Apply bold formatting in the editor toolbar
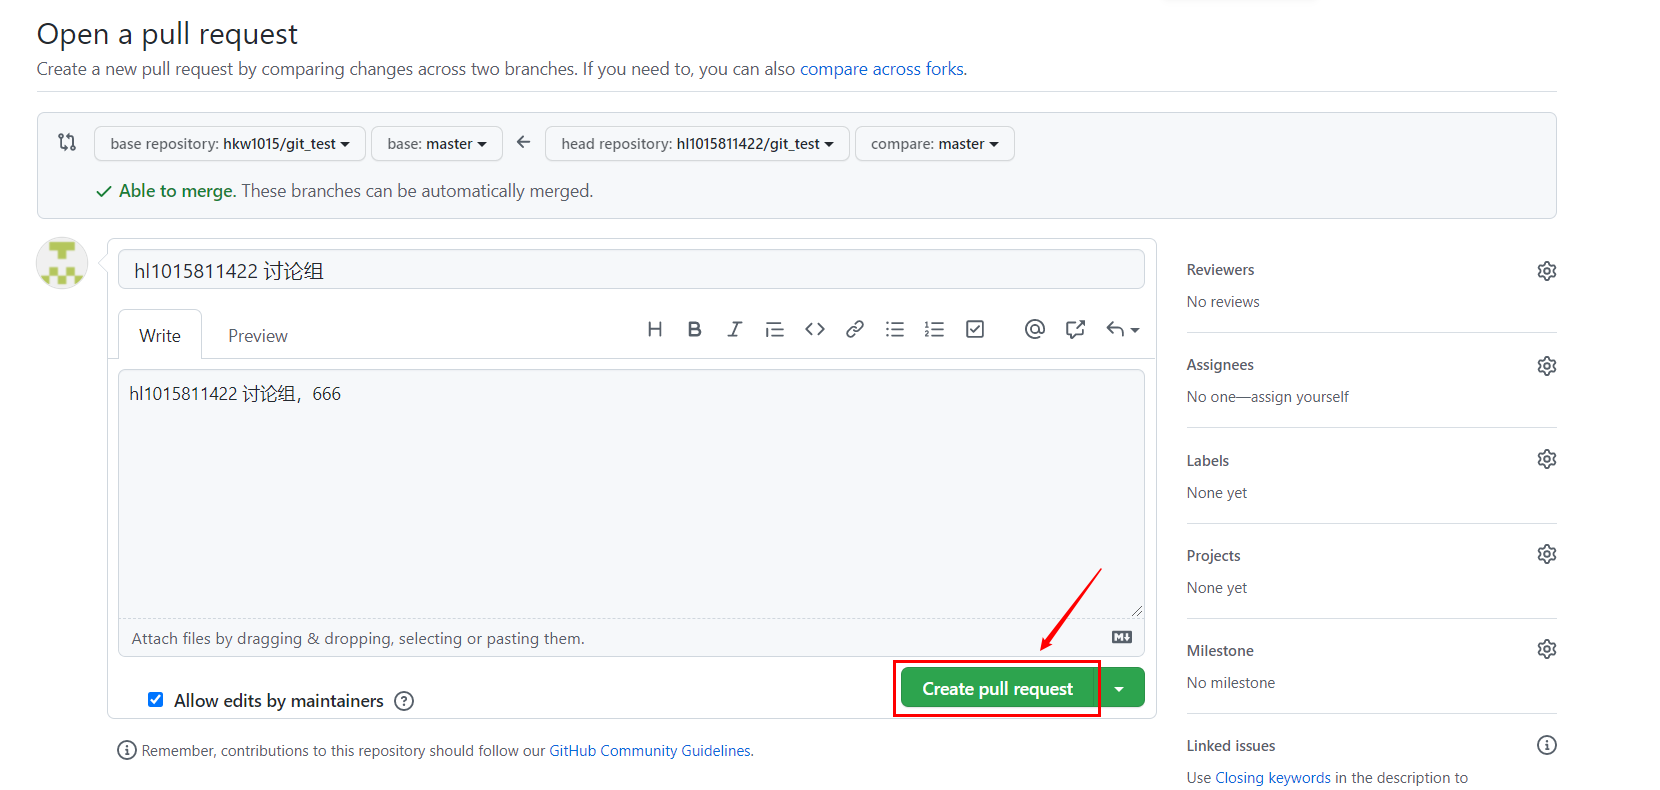This screenshot has height=790, width=1660. pos(694,329)
